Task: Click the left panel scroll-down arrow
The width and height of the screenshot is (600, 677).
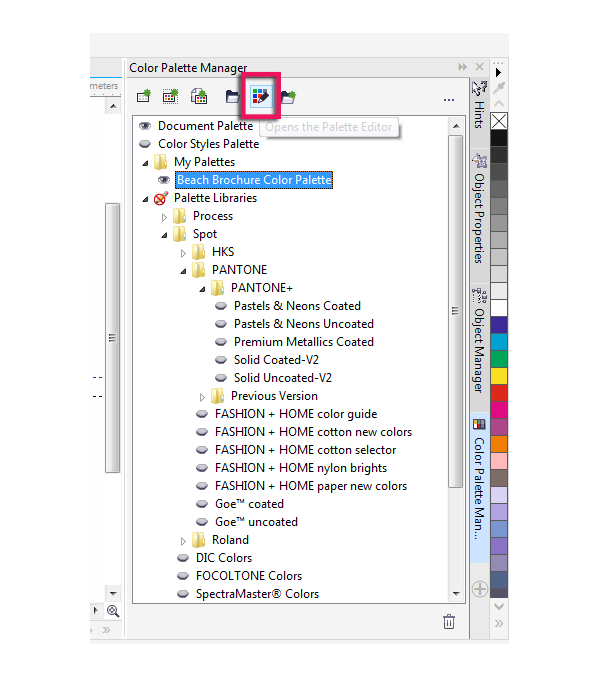Action: 113,593
